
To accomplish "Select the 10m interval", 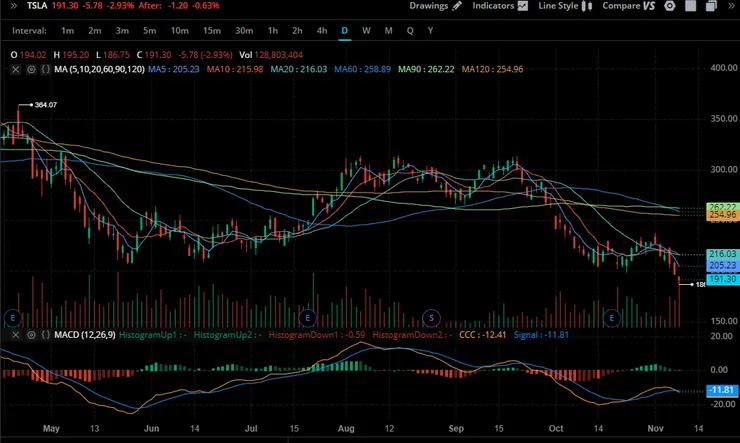I will (179, 31).
